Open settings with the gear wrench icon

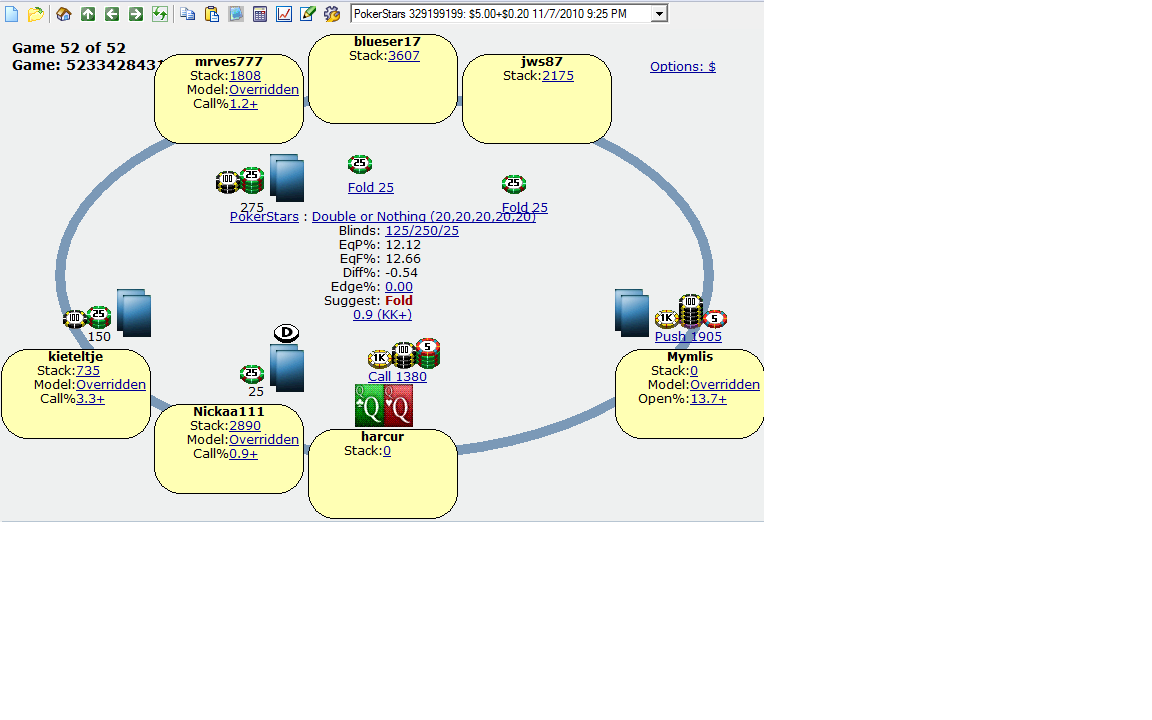click(x=332, y=14)
